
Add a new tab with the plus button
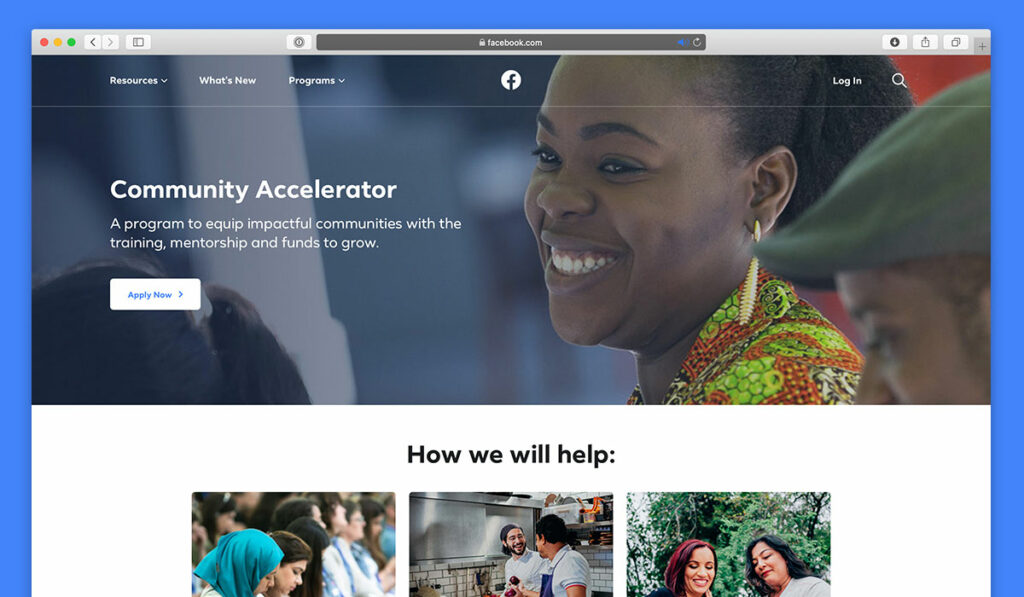pos(982,46)
